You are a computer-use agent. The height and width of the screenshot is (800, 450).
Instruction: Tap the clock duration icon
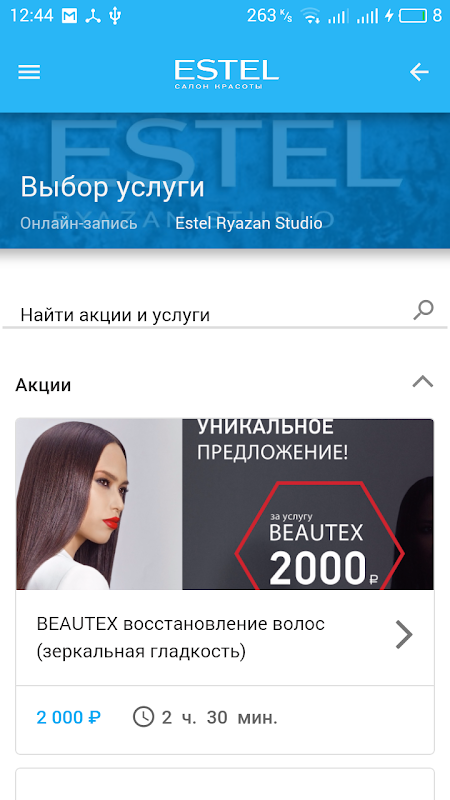(x=143, y=717)
